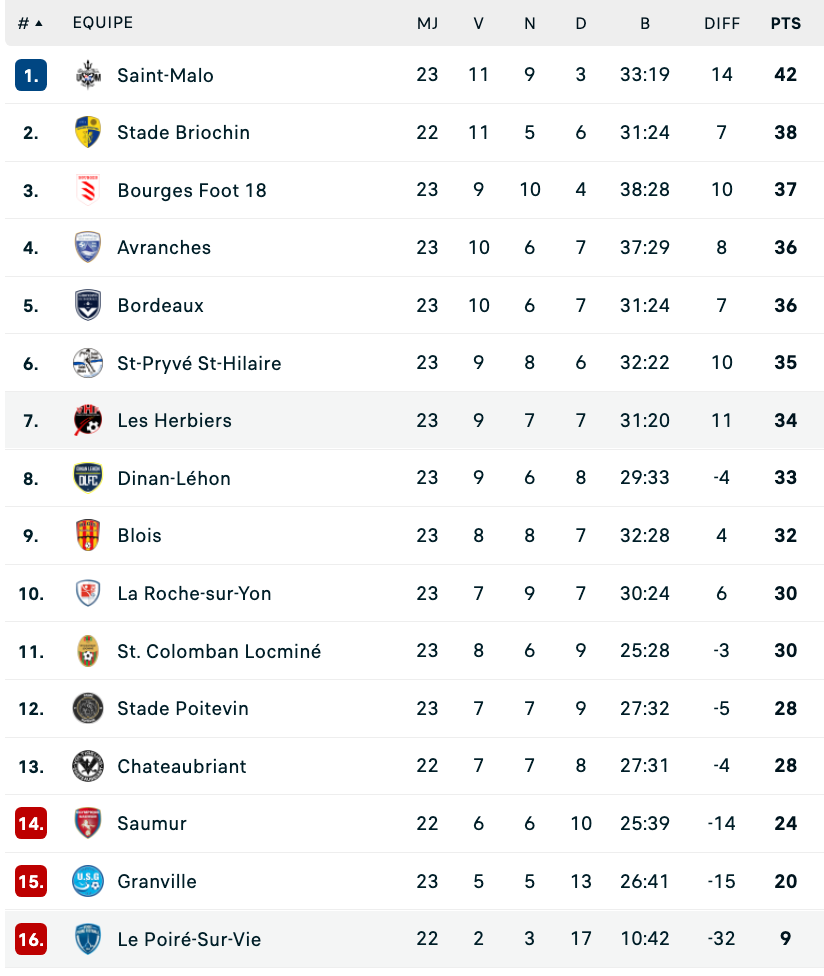Click the Chateaubriant club logo
Image resolution: width=824 pixels, height=976 pixels.
88,766
